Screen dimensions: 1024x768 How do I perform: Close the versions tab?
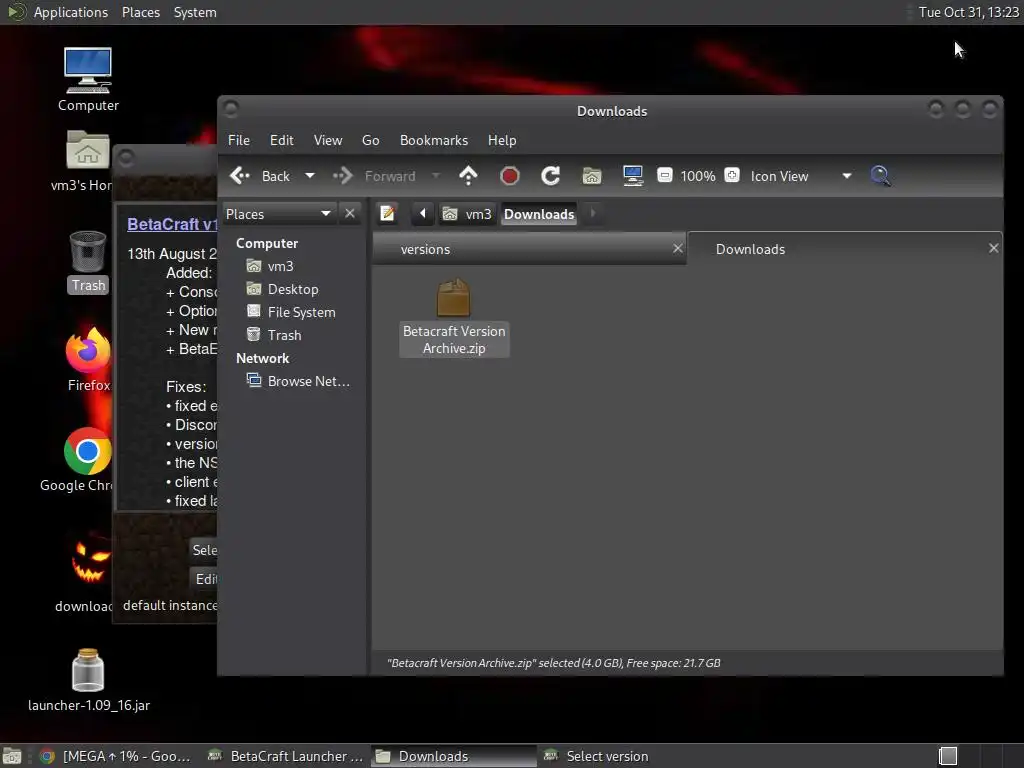[678, 248]
